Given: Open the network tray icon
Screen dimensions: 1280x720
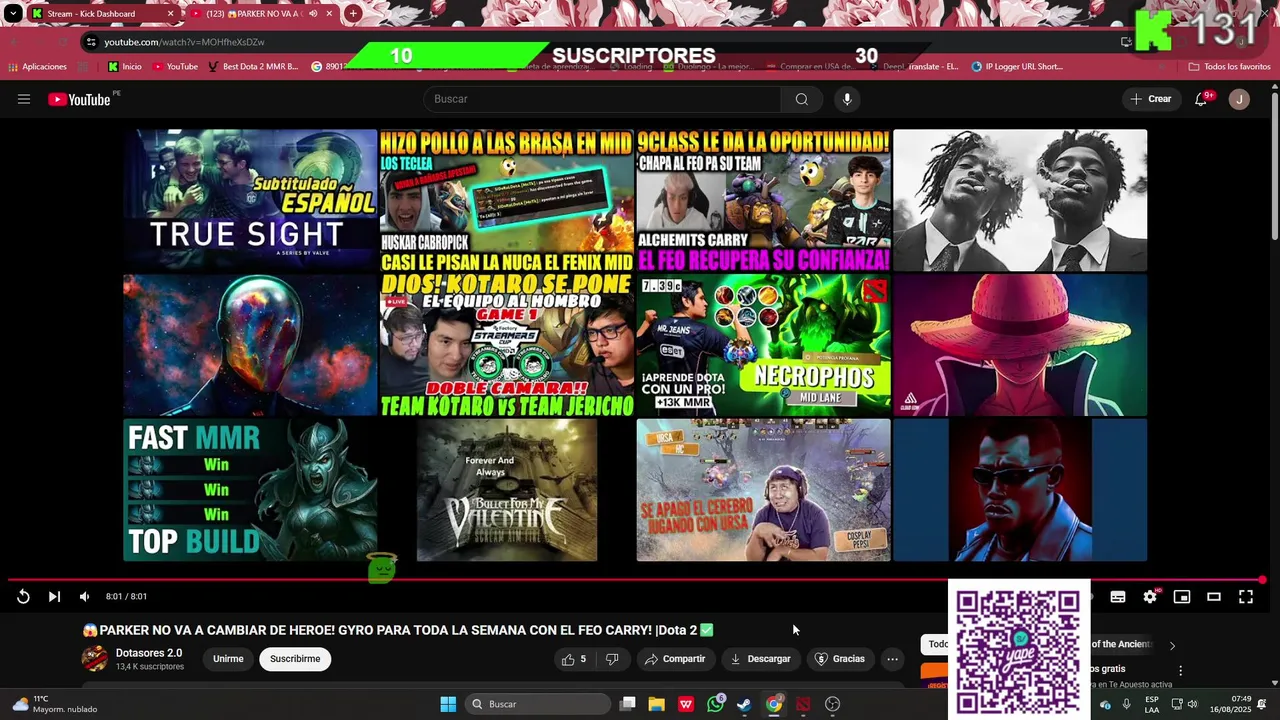Looking at the screenshot, I should click(x=1177, y=704).
